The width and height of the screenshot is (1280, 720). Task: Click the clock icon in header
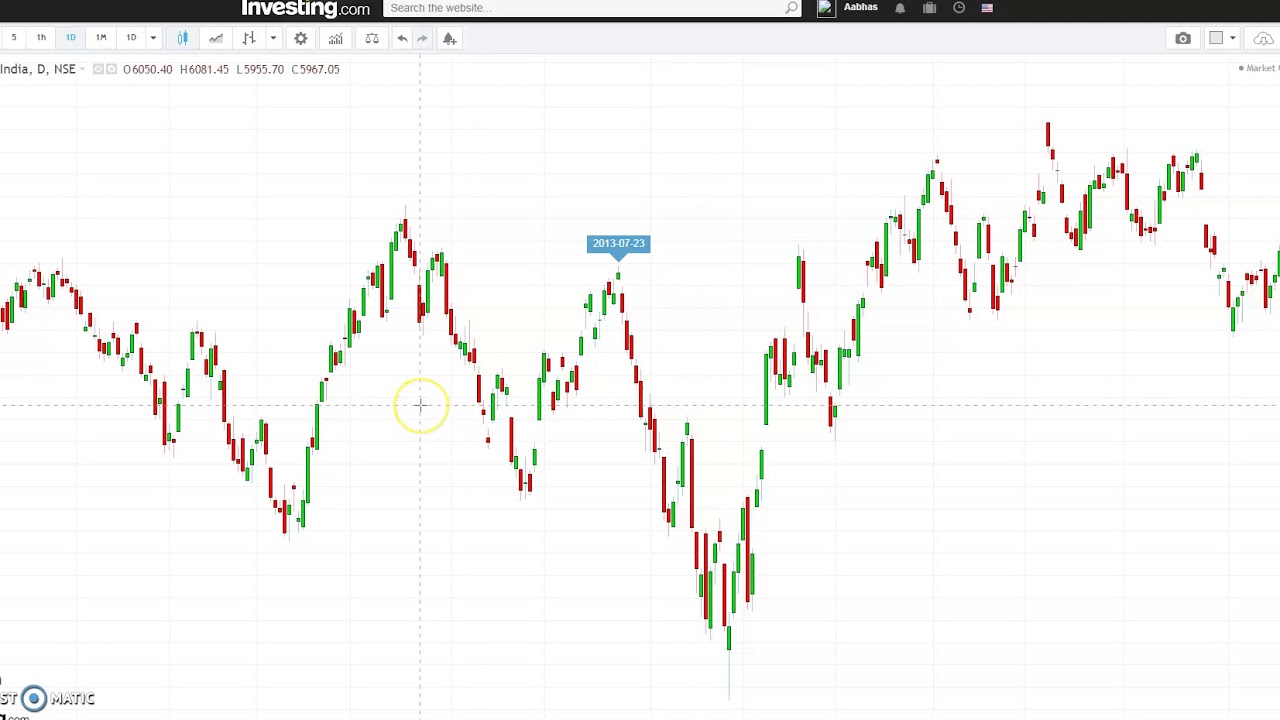pyautogui.click(x=959, y=8)
